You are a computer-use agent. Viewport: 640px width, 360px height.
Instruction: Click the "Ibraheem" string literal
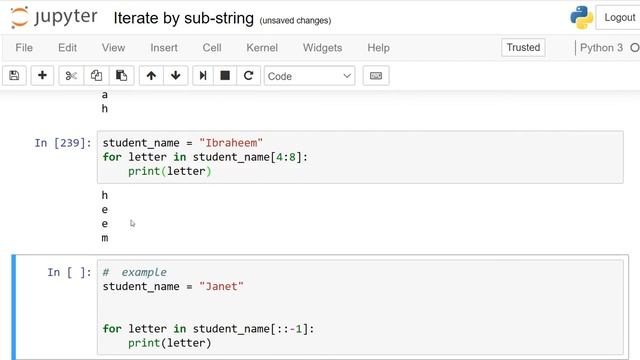[x=231, y=143]
